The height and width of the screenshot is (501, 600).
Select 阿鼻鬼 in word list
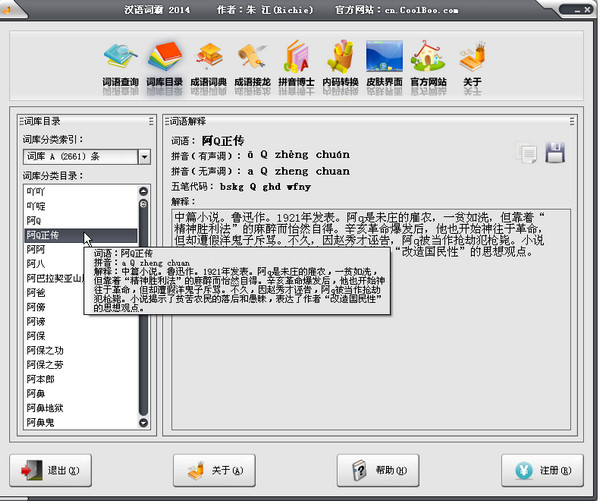click(x=80, y=423)
